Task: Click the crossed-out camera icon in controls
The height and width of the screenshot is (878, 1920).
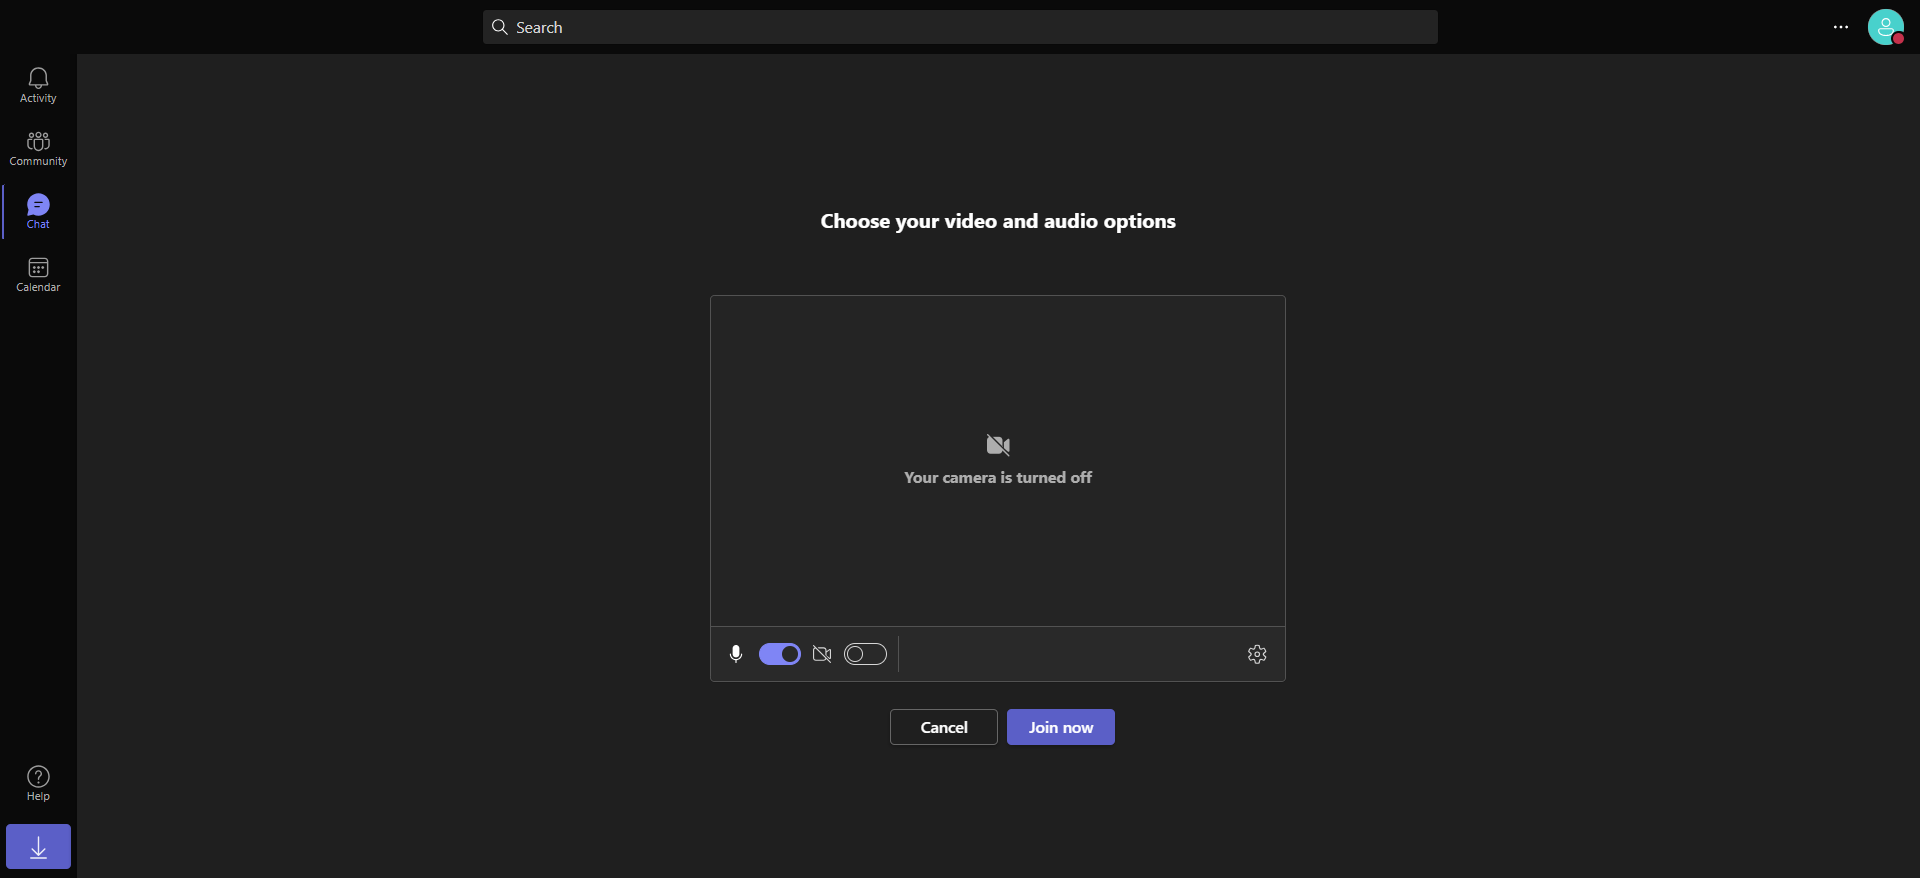Action: 822,654
